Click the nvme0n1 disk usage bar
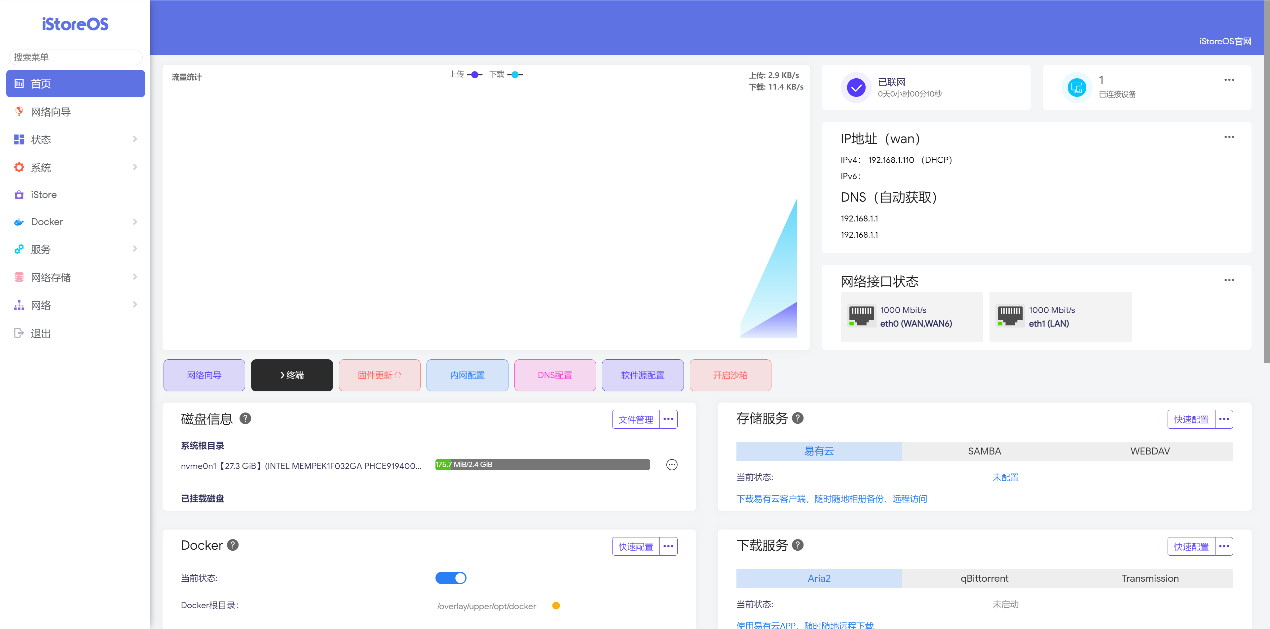1270x629 pixels. click(x=542, y=464)
